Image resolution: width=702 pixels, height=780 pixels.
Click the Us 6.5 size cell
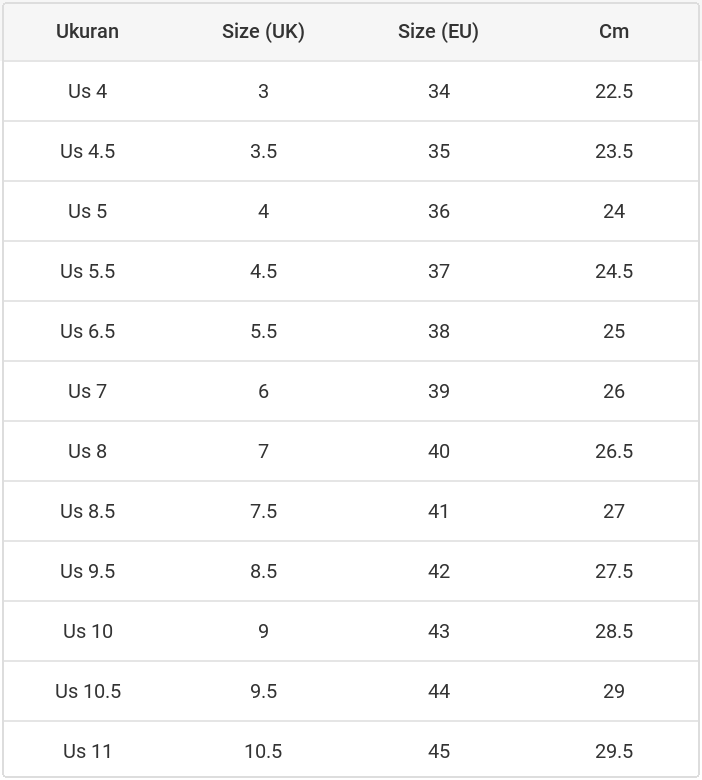click(x=87, y=331)
